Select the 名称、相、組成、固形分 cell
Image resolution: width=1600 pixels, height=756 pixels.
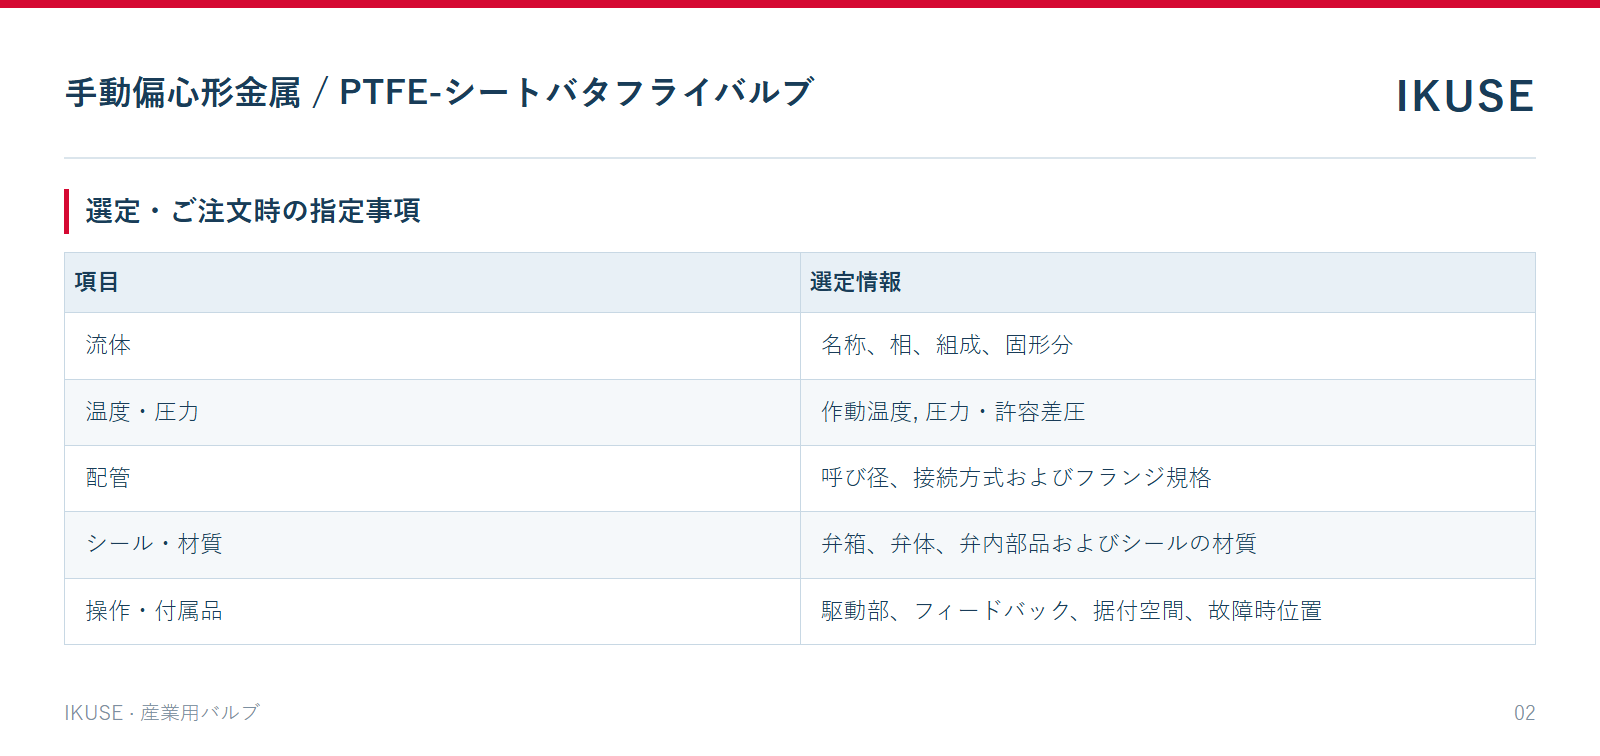point(1168,346)
